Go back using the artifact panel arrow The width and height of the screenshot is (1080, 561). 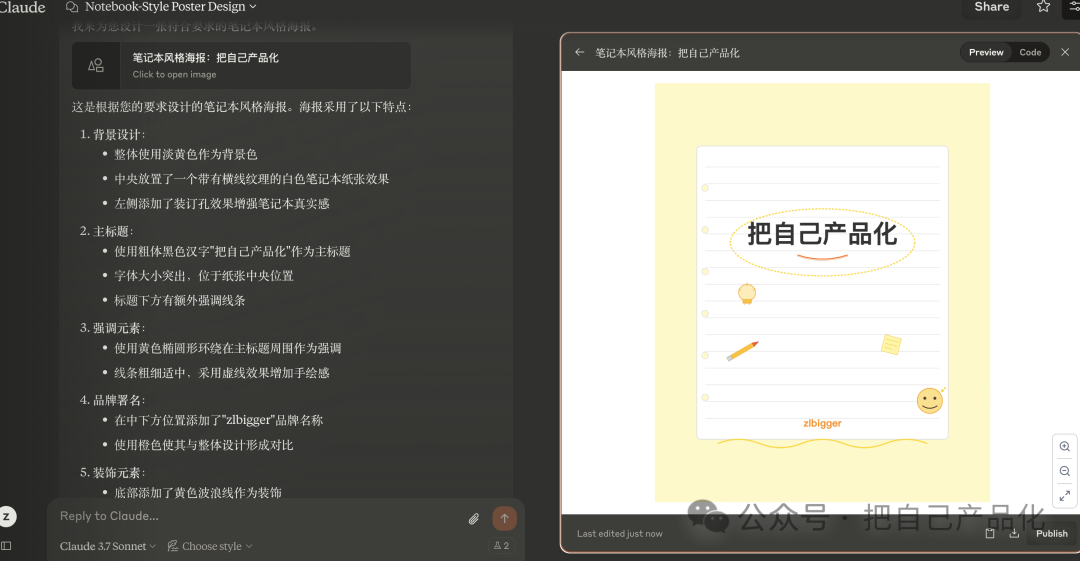click(x=580, y=52)
